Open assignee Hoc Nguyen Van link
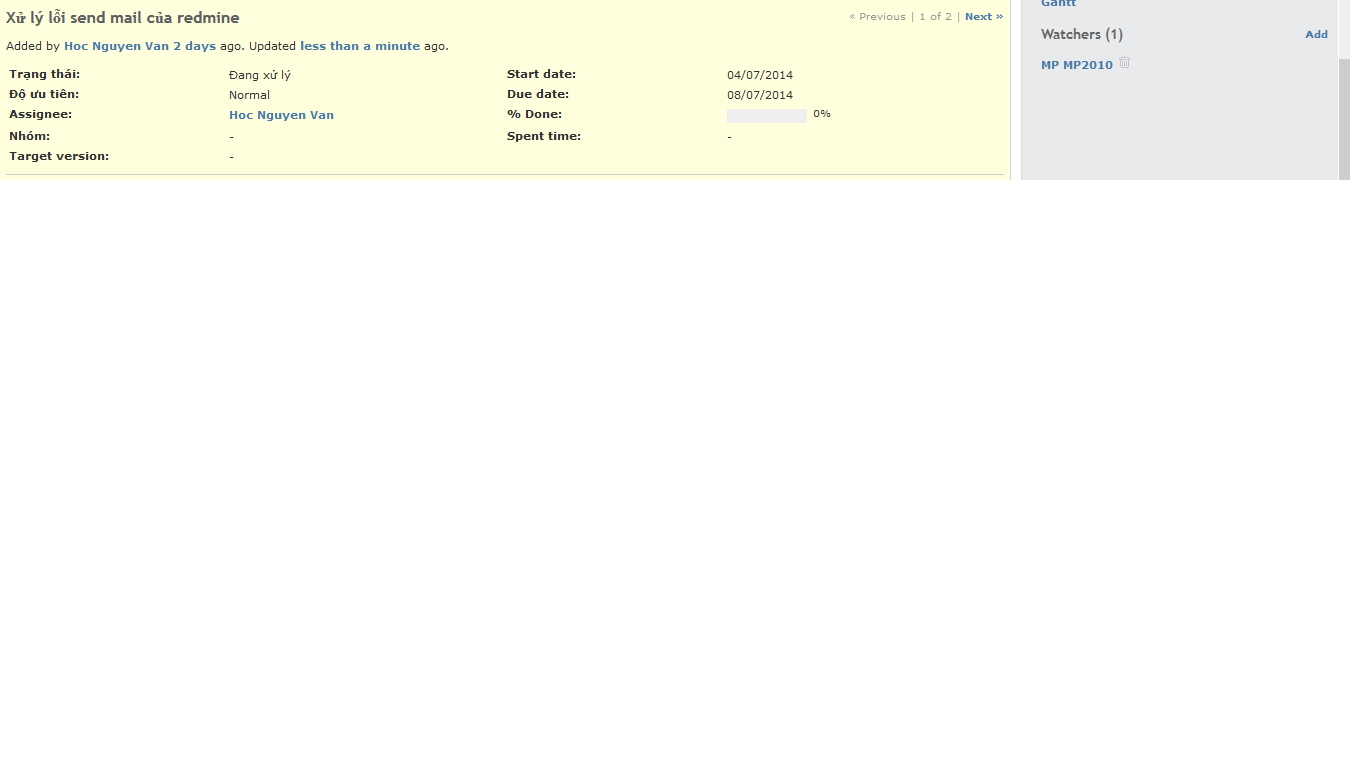The image size is (1350, 757). [x=281, y=115]
